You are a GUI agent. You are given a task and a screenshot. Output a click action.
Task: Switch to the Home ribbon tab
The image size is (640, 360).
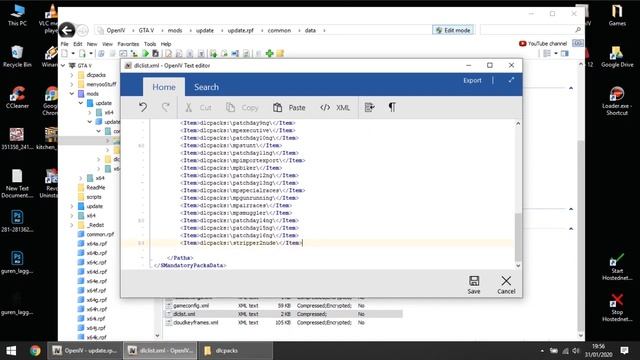[x=164, y=87]
